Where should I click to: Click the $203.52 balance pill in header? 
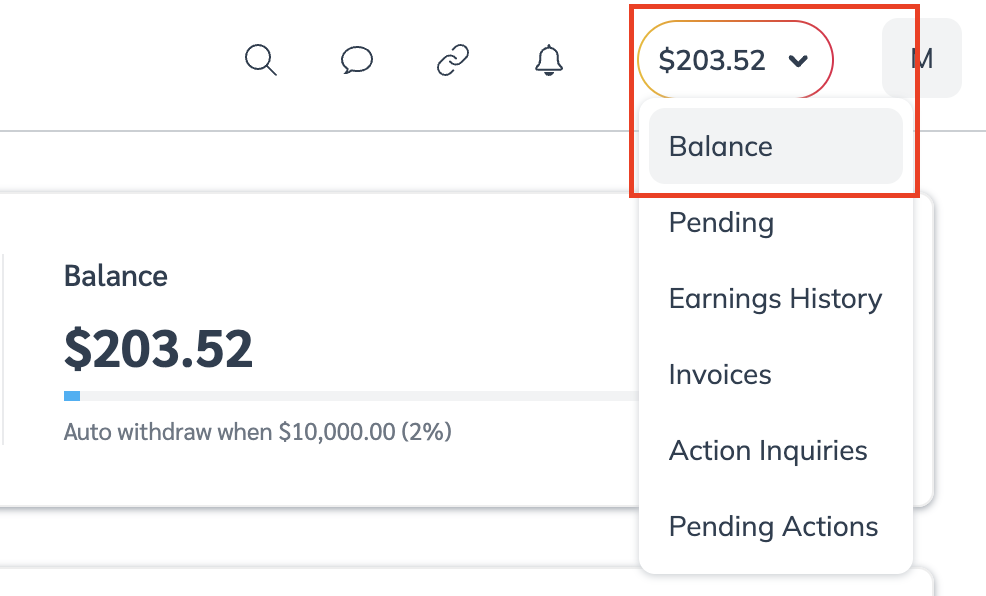coord(712,60)
